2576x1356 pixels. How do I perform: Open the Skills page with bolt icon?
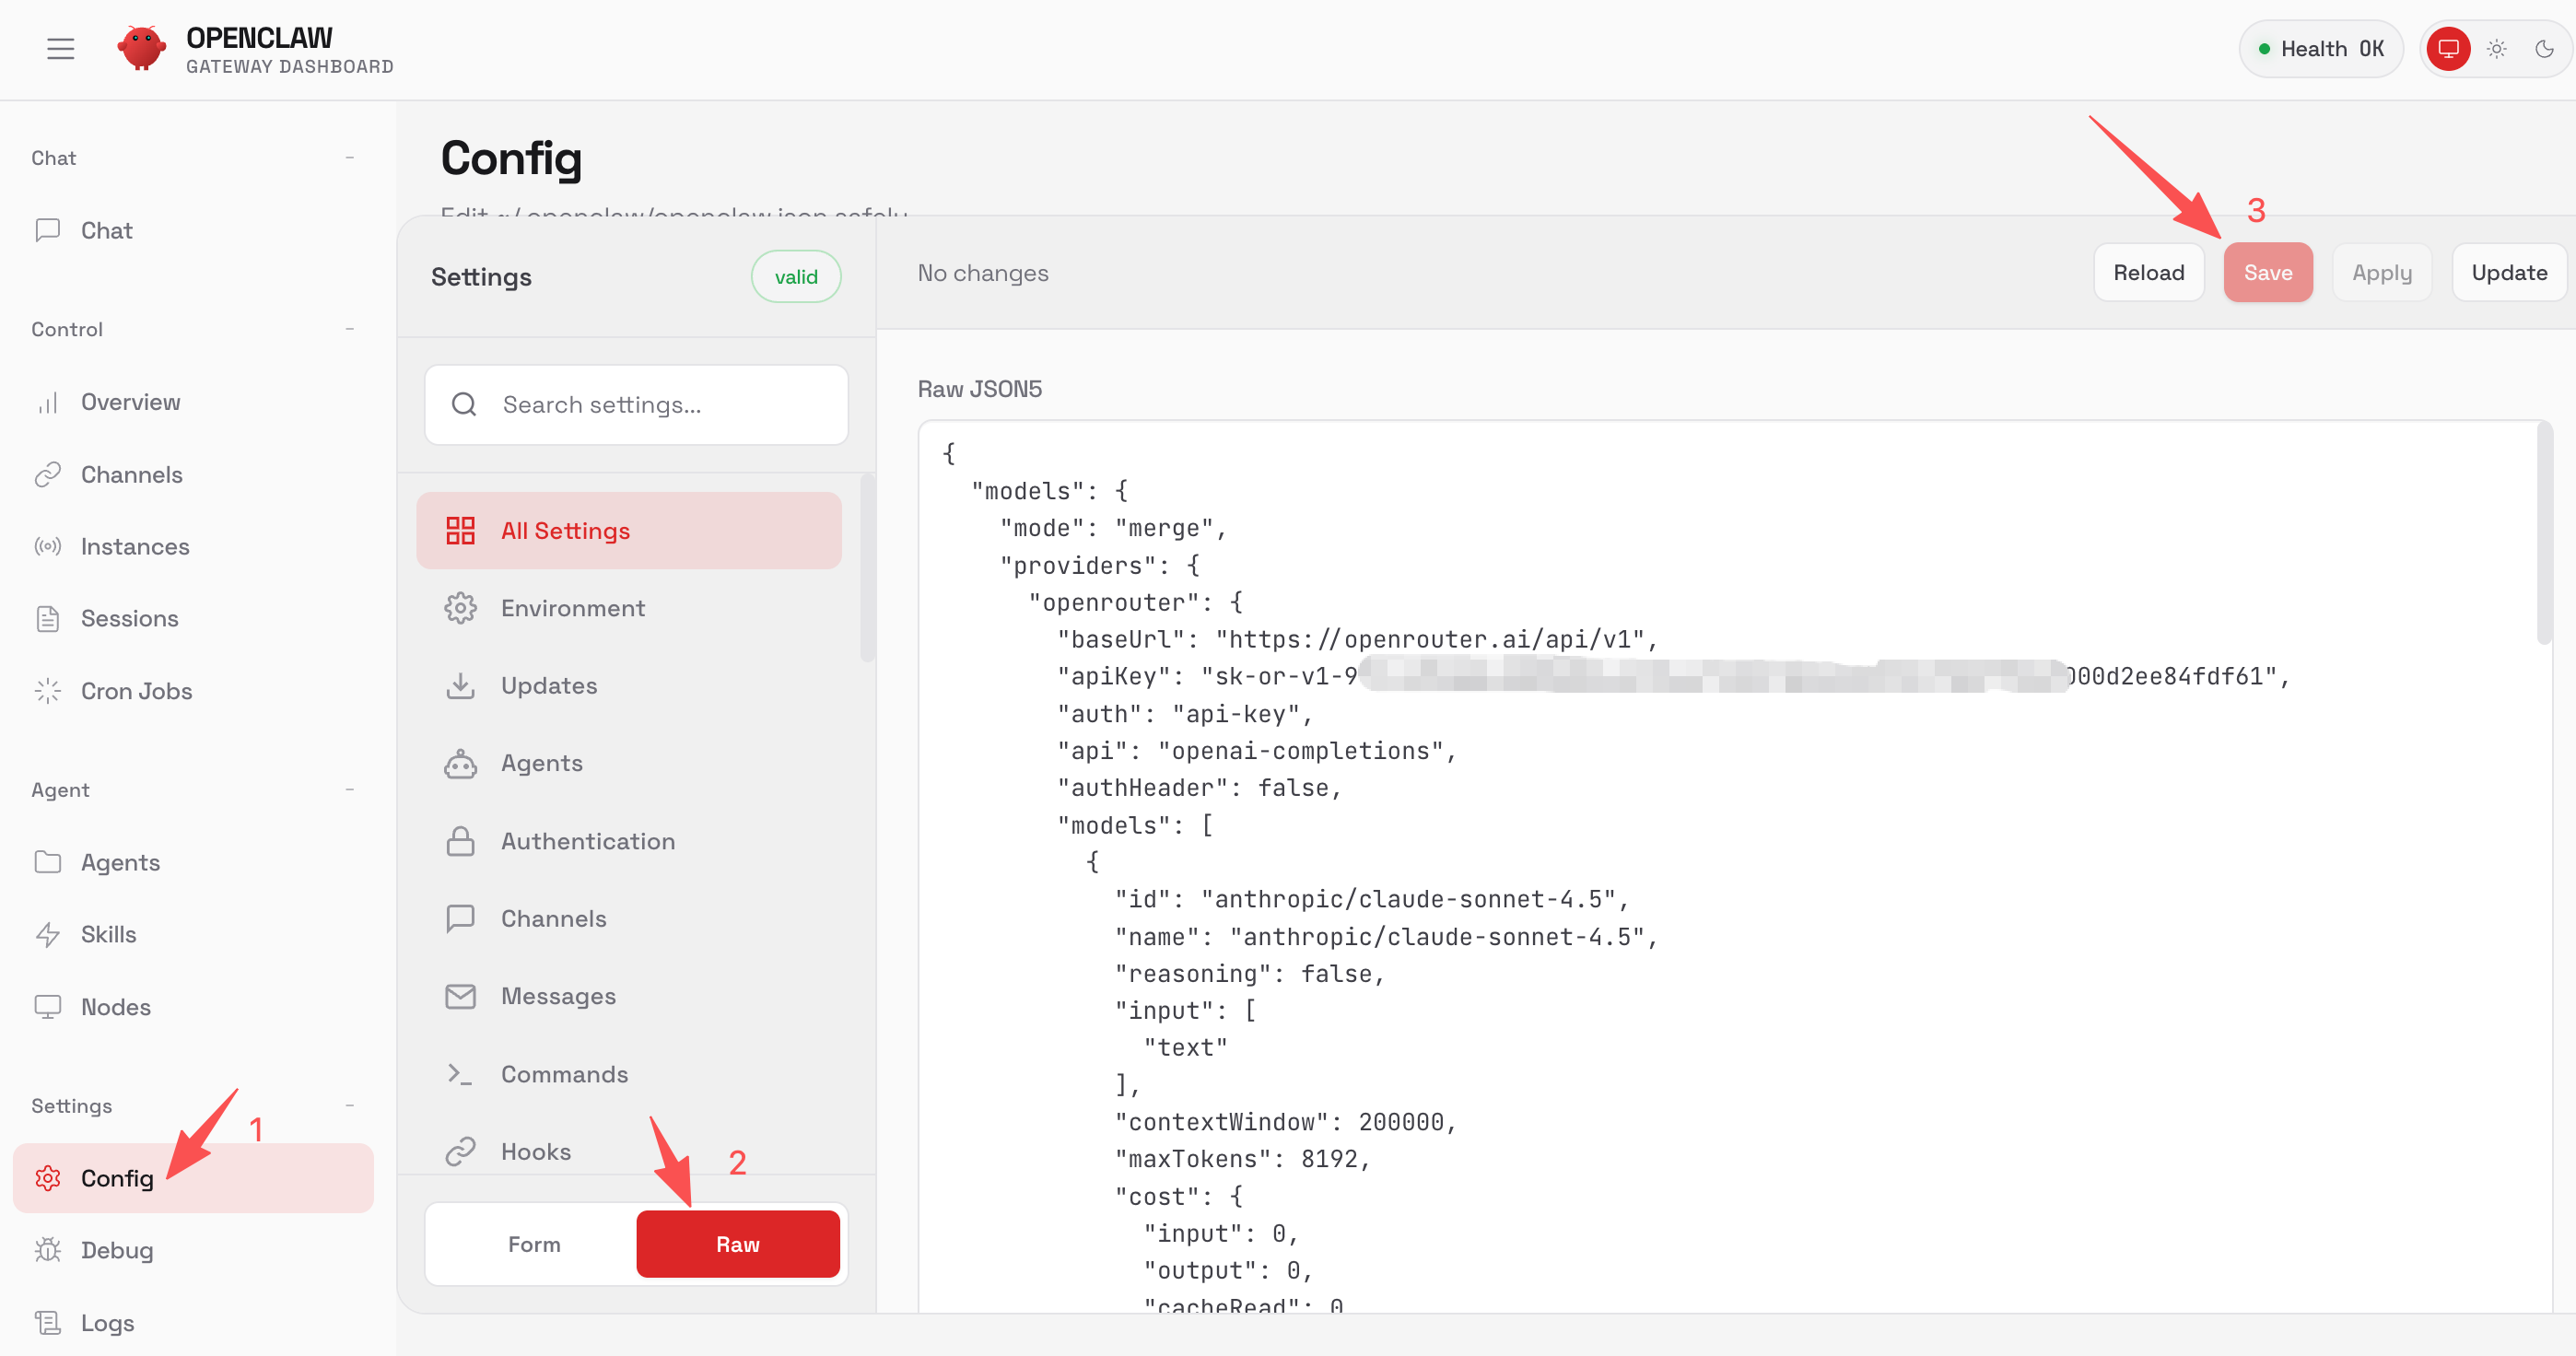click(108, 934)
